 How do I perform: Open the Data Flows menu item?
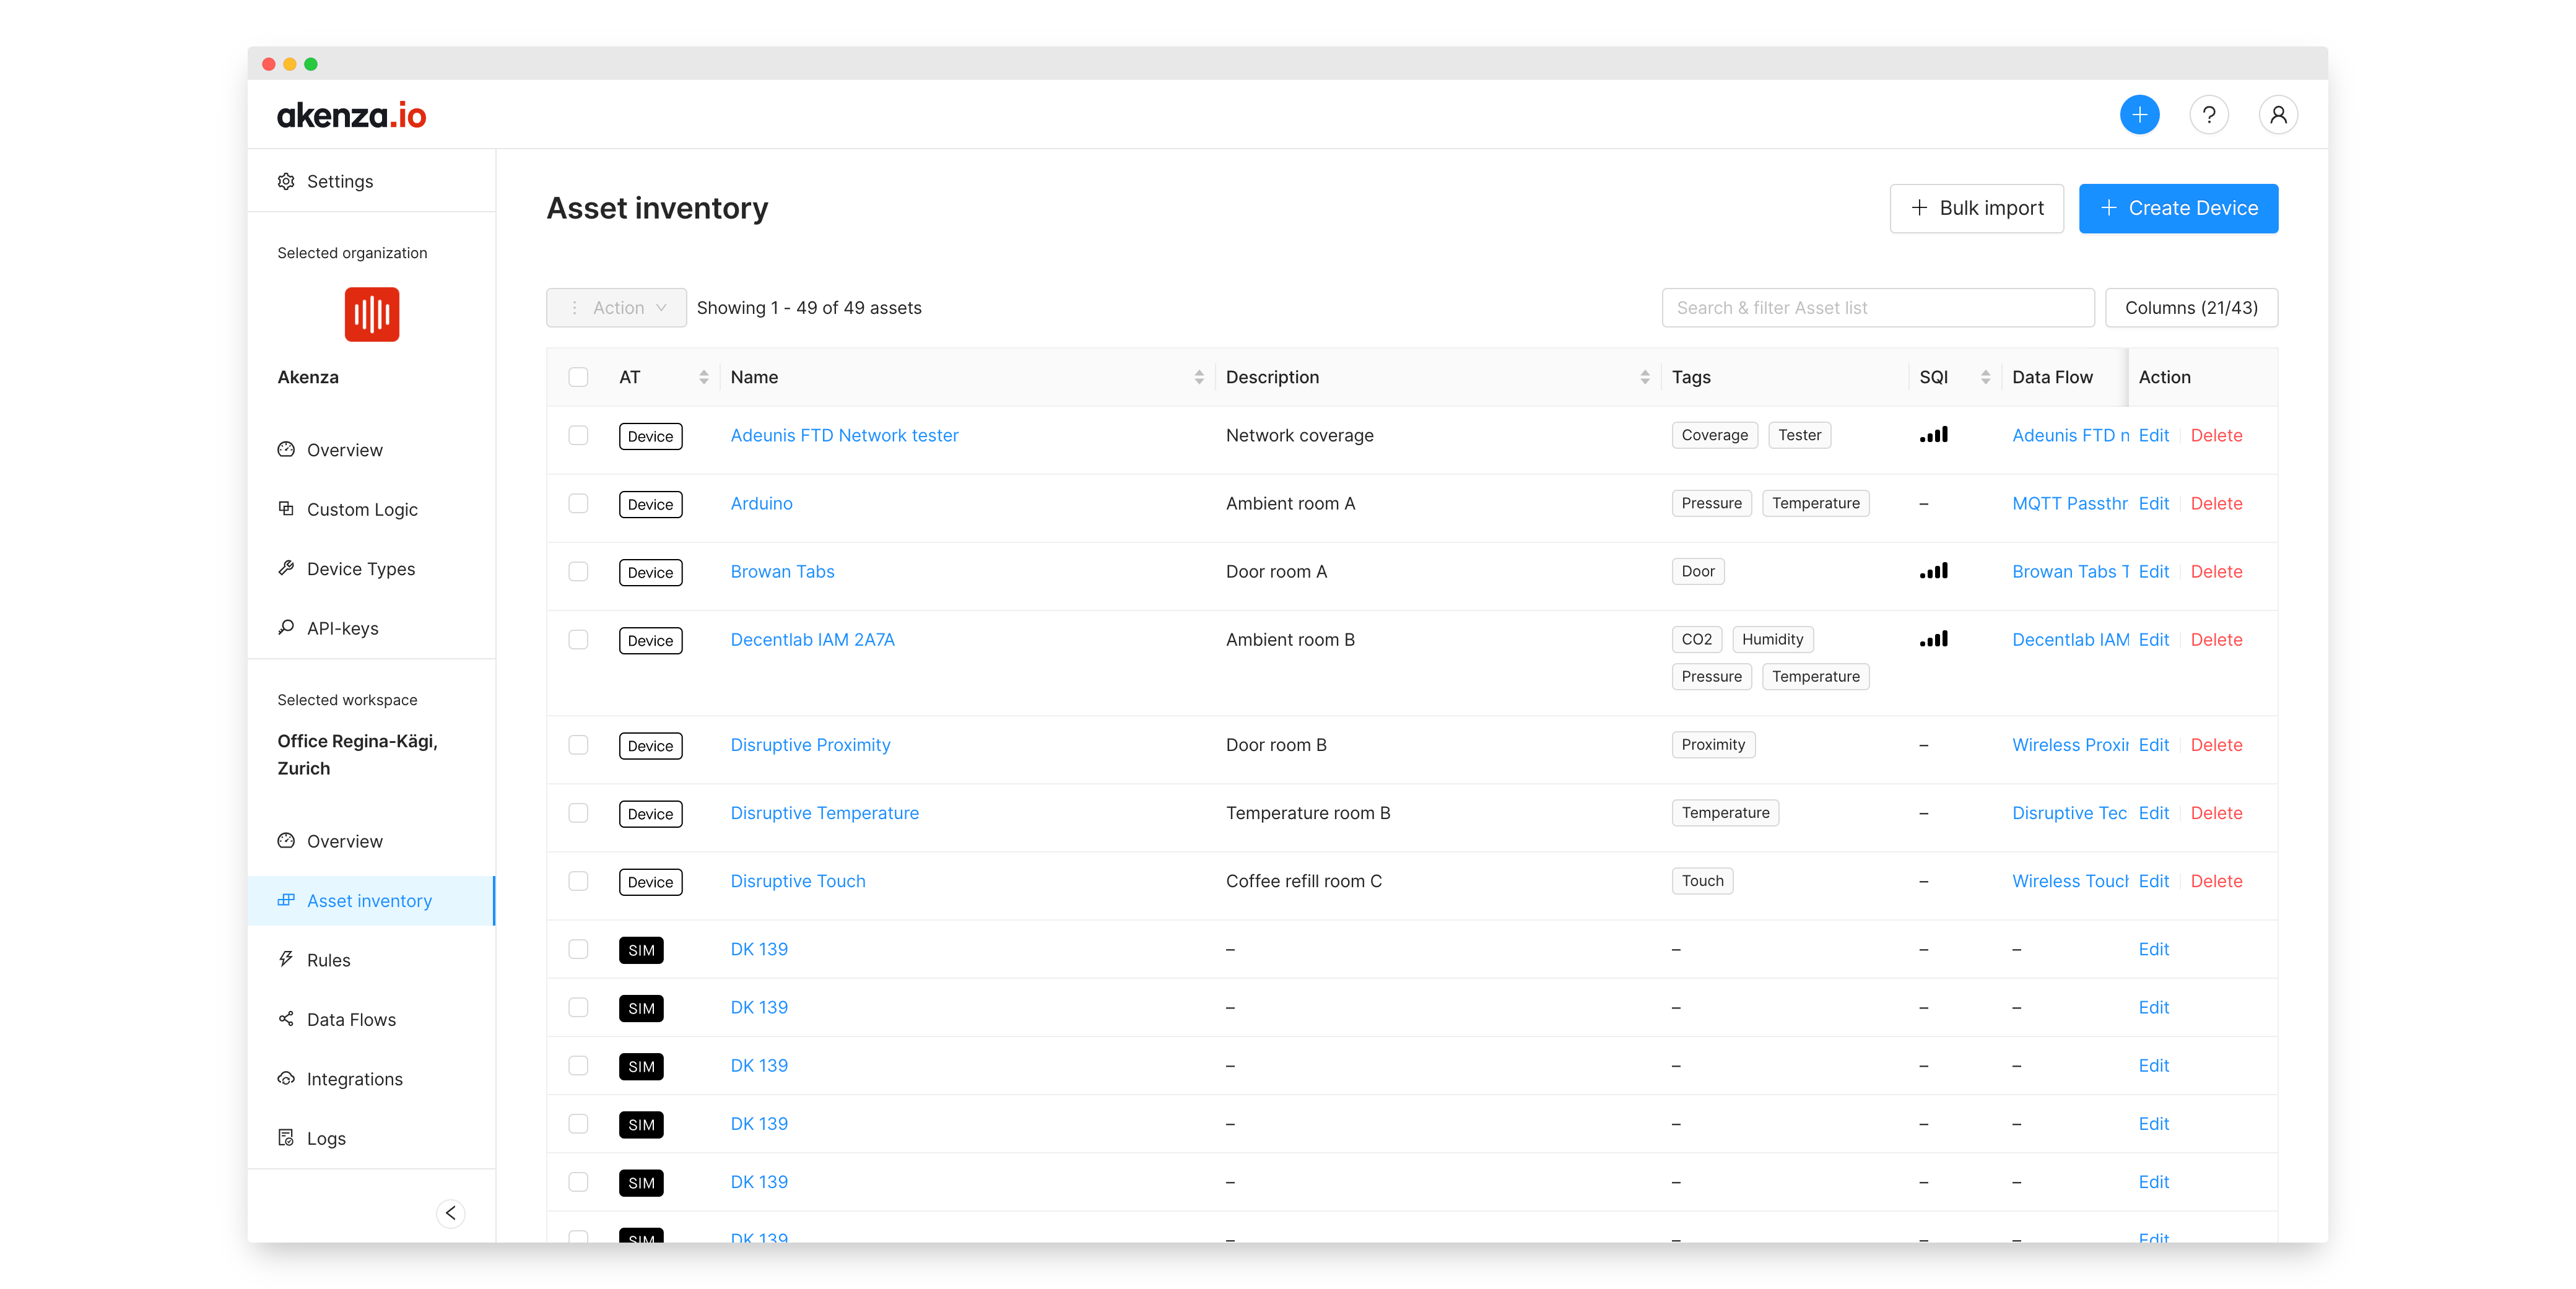point(351,1020)
